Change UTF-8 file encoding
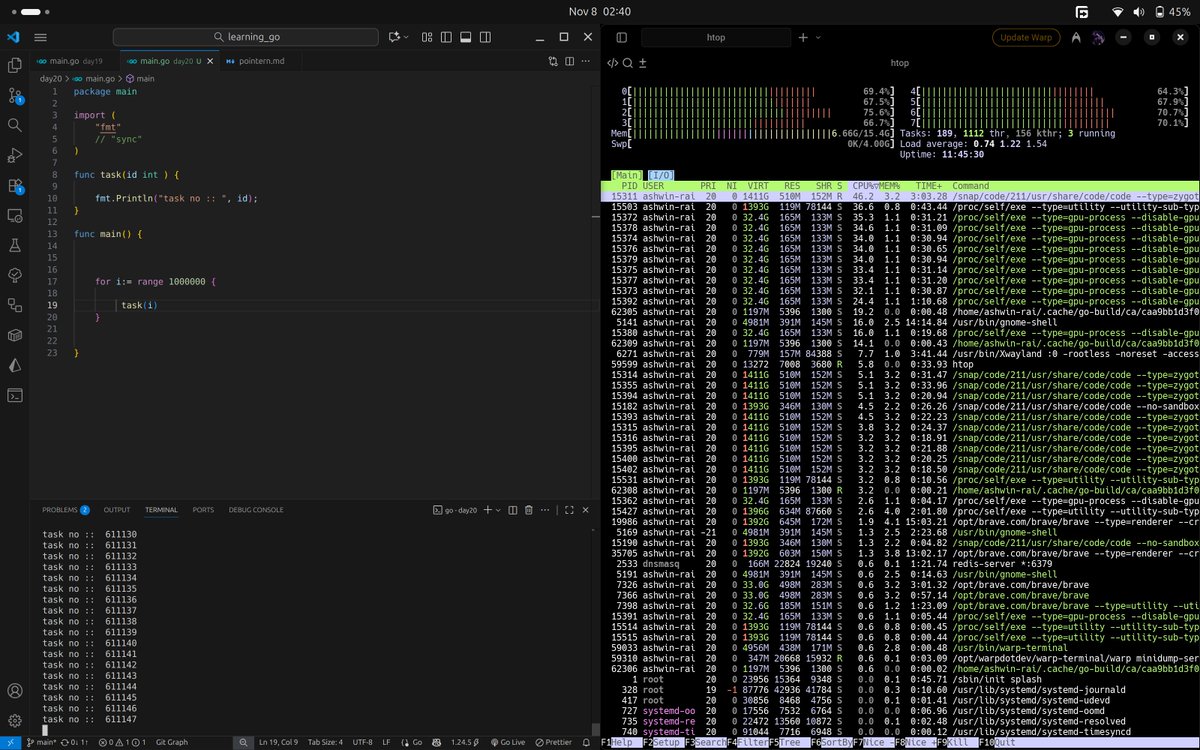This screenshot has width=1200, height=750. point(362,742)
